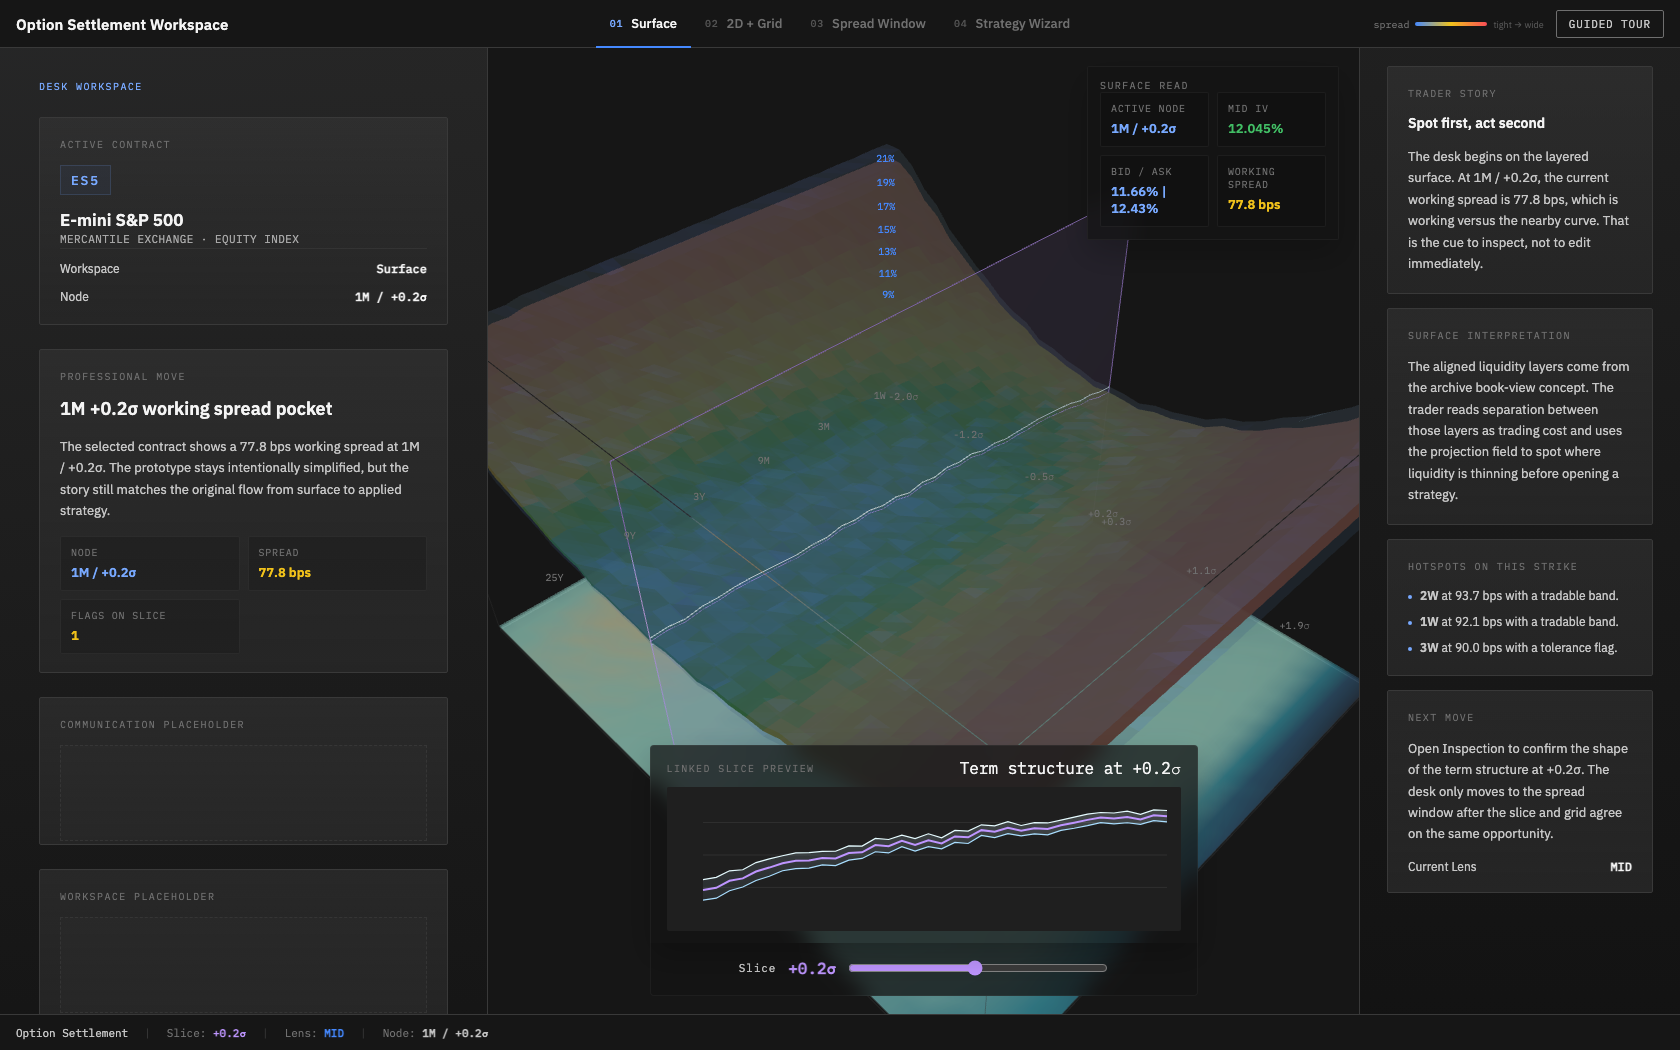Click the +1.1σ strike label on the surface
The image size is (1680, 1050).
1201,571
